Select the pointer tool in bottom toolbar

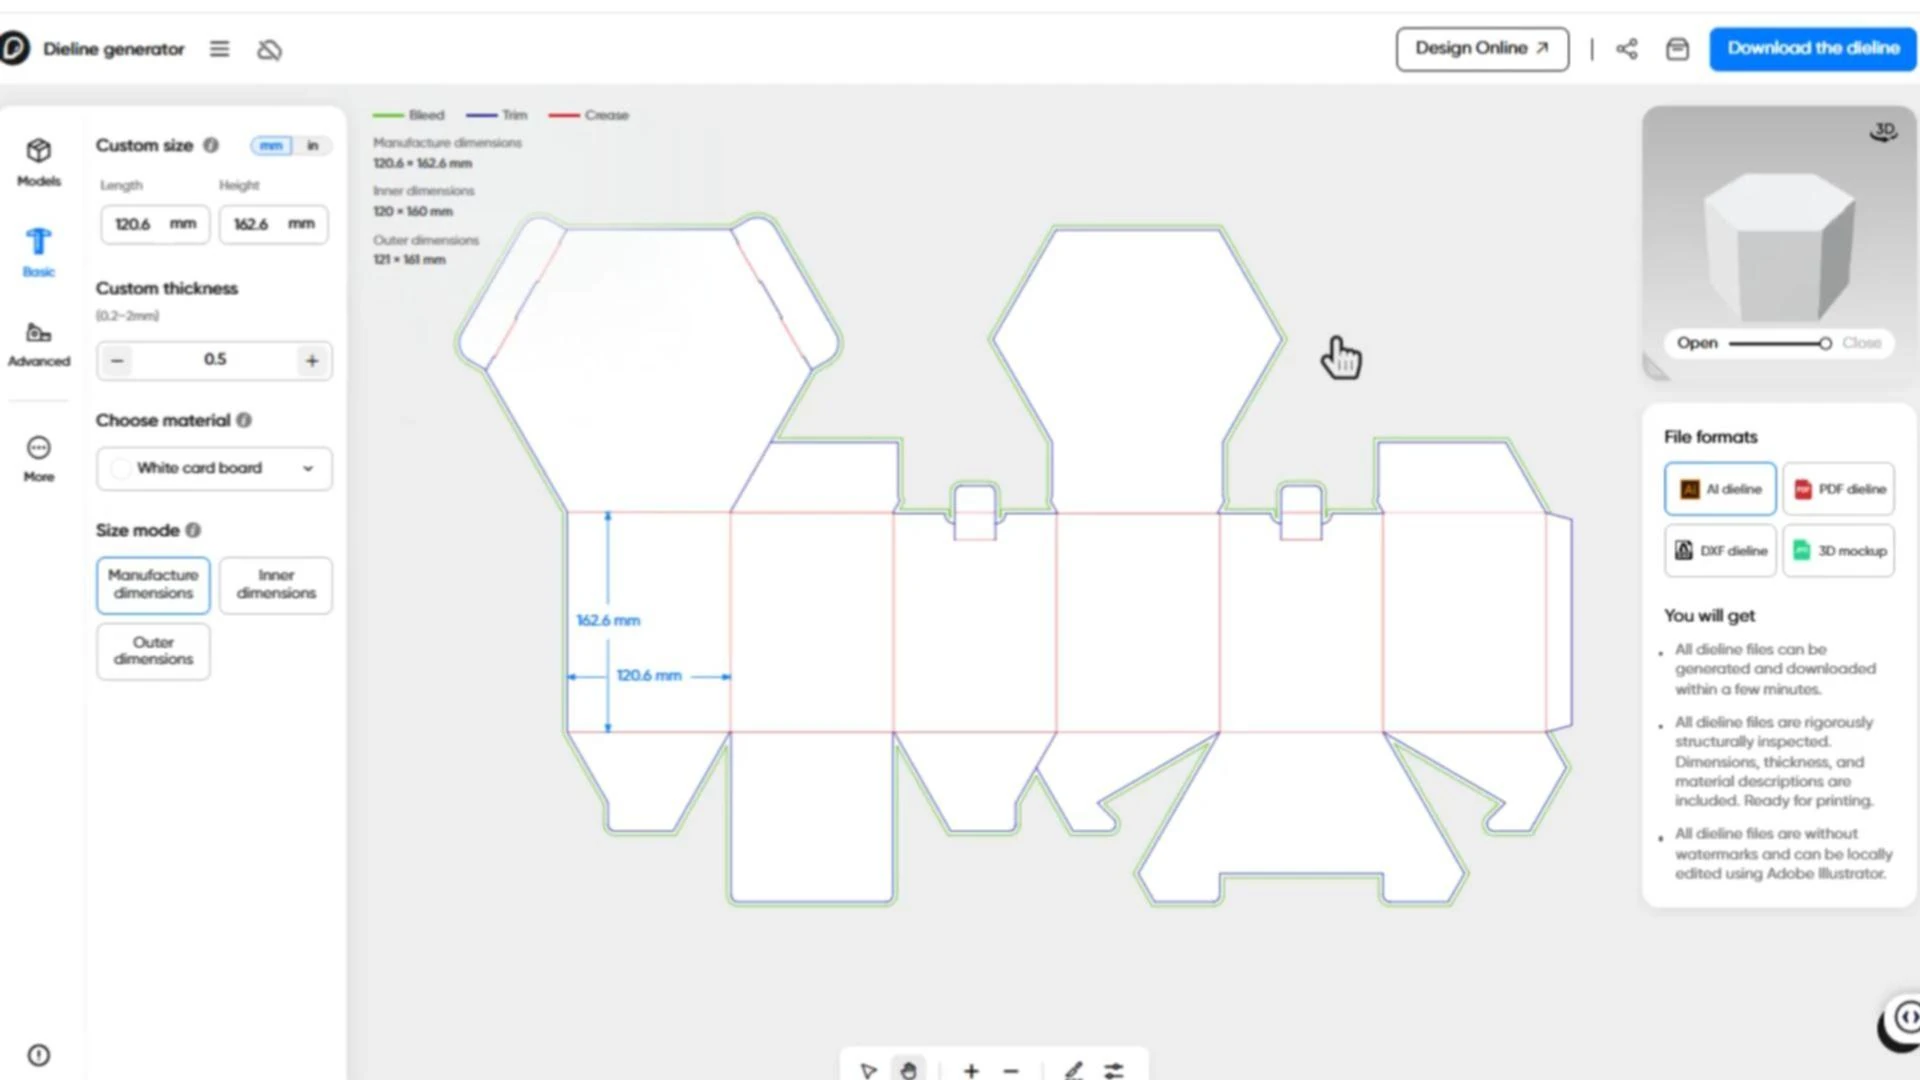(x=868, y=1070)
